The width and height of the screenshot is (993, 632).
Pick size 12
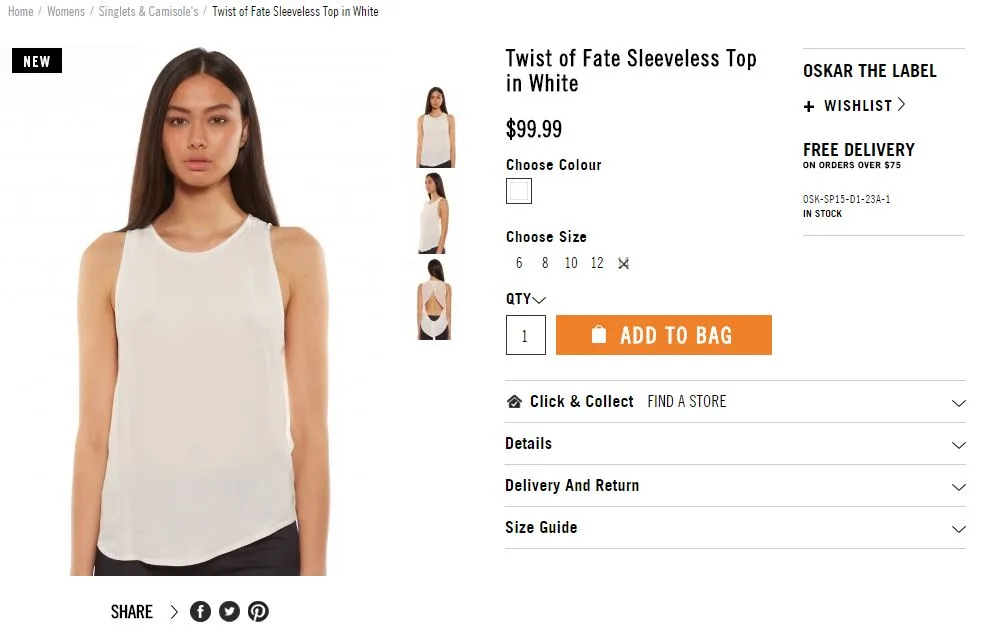point(597,264)
